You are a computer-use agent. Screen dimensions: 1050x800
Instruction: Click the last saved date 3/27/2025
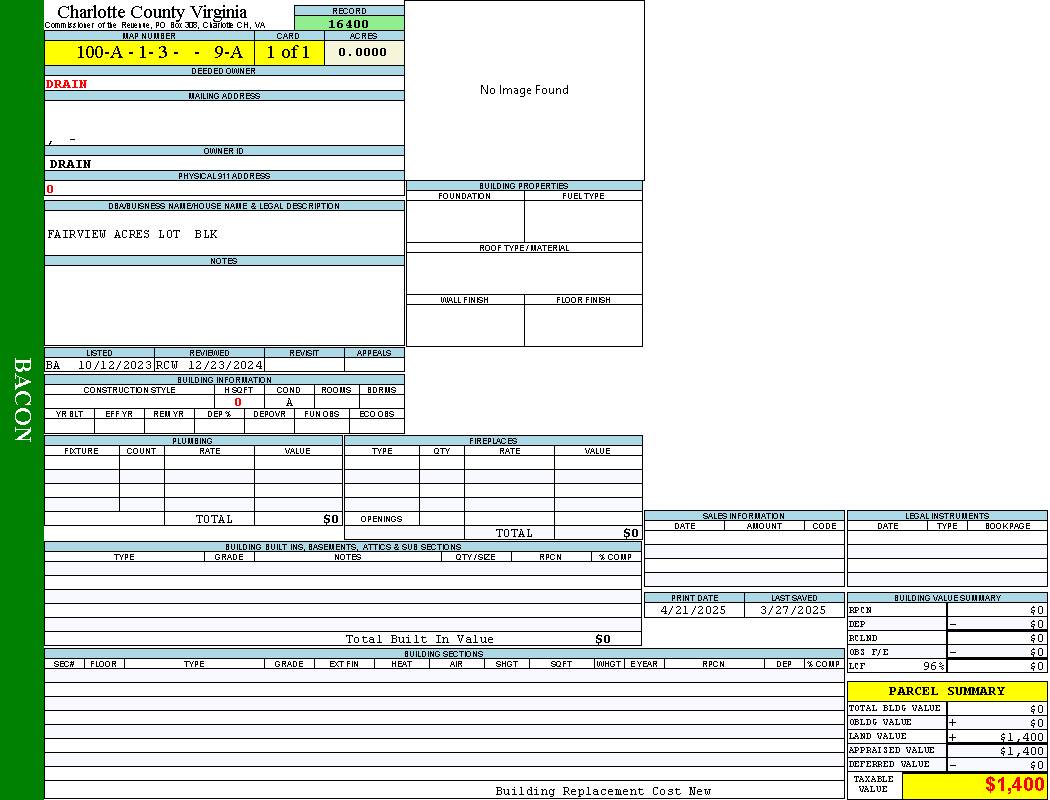(x=793, y=610)
